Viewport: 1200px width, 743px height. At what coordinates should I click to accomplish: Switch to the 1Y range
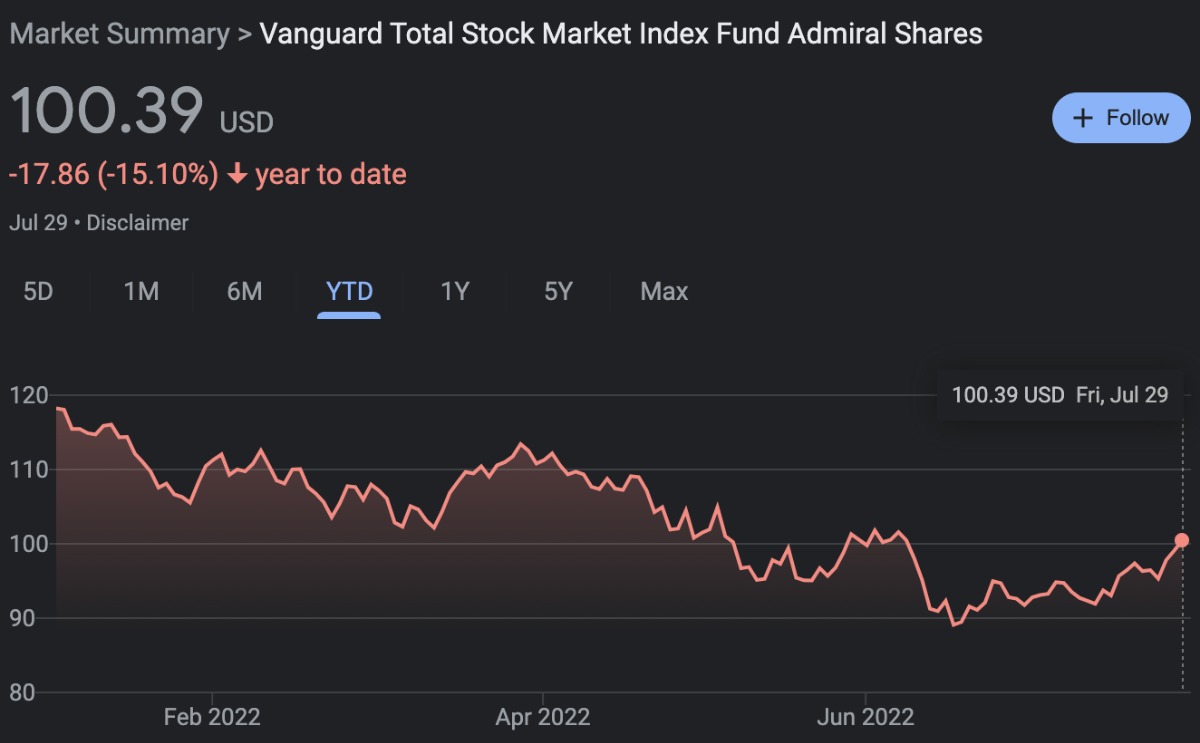pyautogui.click(x=455, y=291)
